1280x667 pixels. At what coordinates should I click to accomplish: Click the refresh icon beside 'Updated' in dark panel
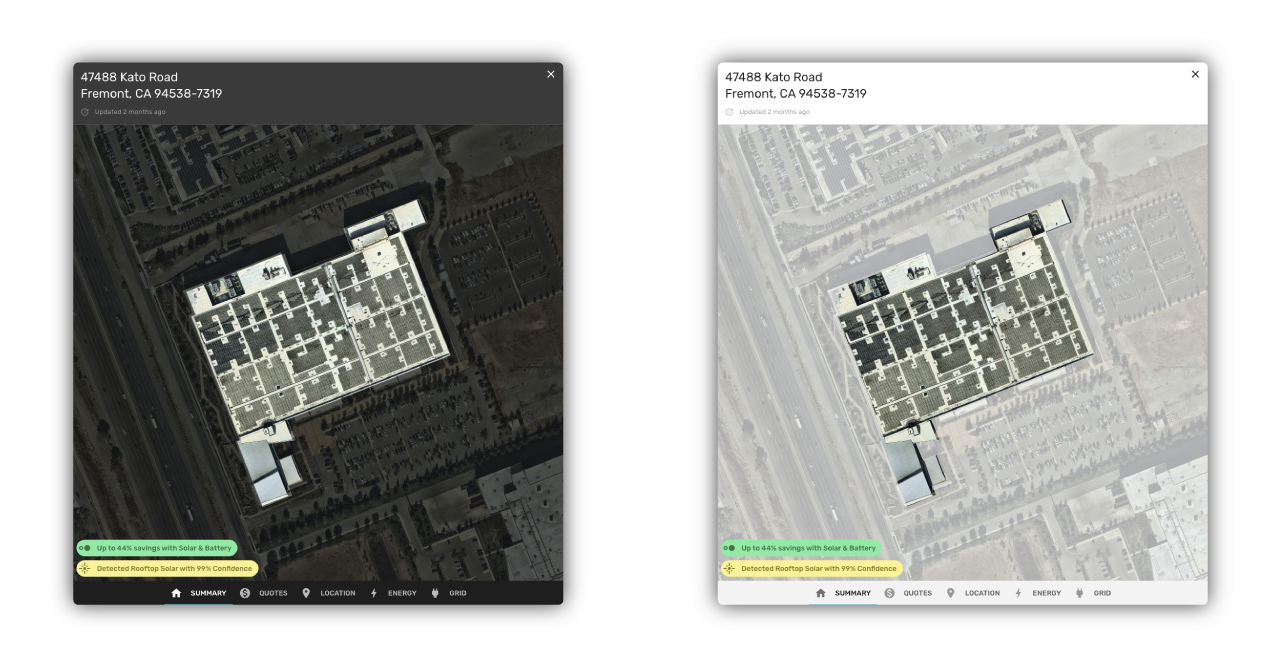point(85,112)
